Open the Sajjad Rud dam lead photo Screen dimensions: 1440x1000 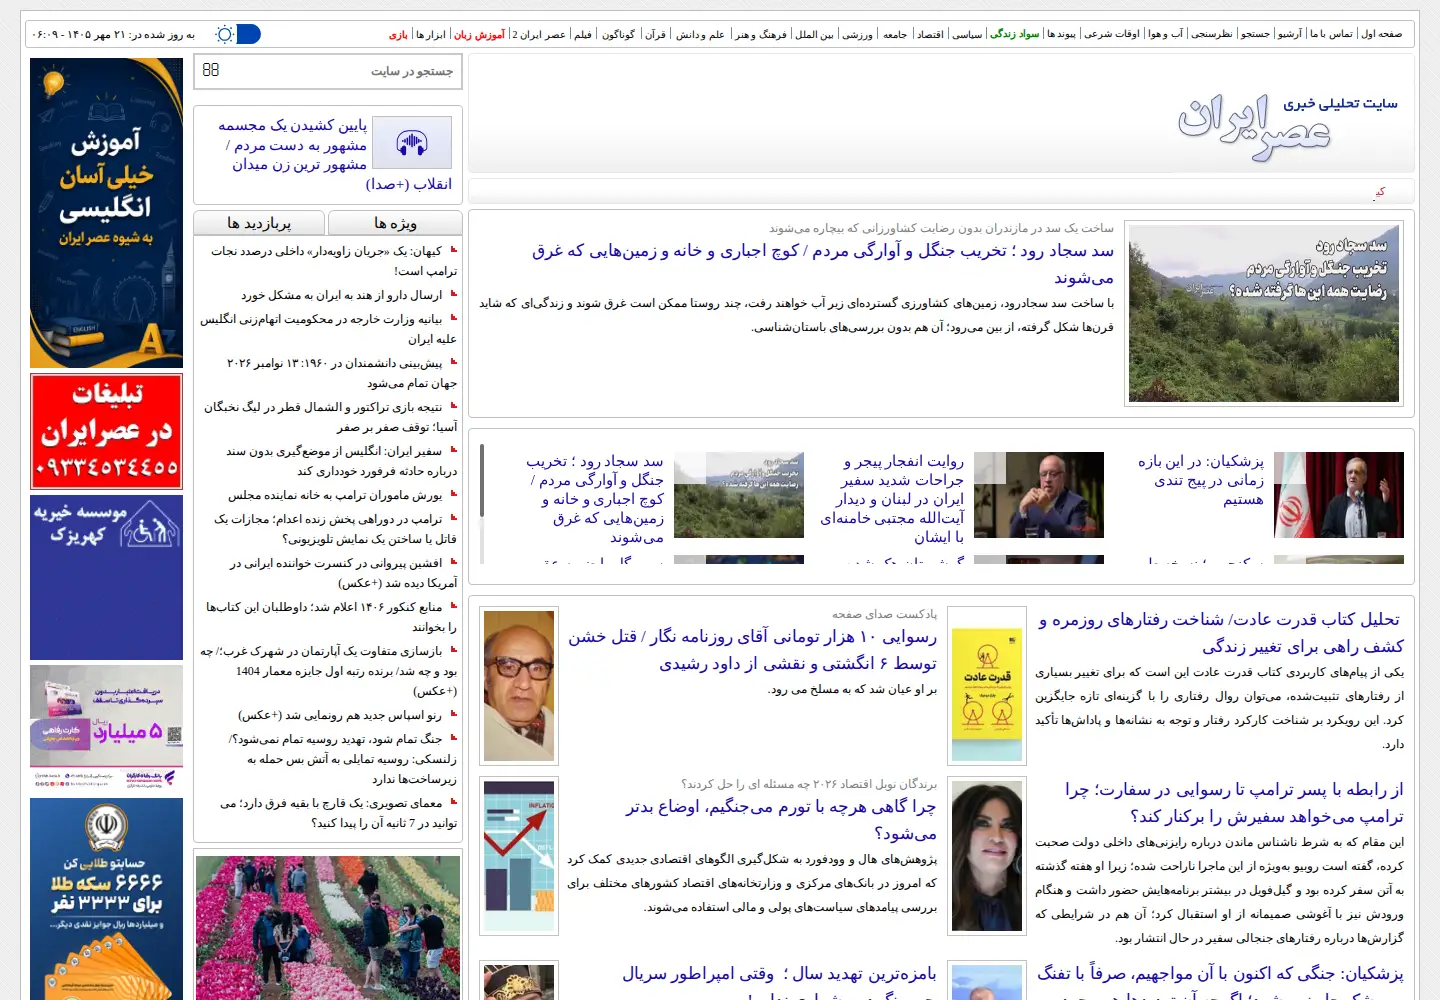(1264, 313)
